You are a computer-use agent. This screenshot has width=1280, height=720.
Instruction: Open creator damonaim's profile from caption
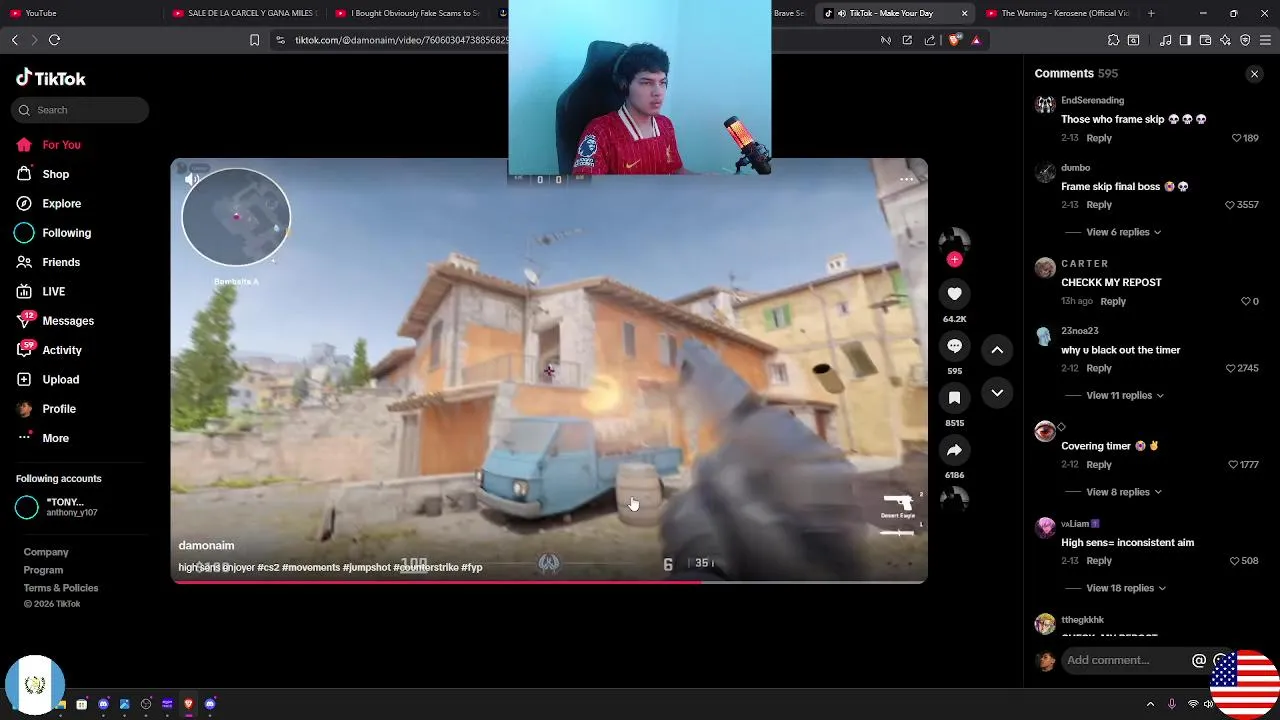(x=206, y=546)
